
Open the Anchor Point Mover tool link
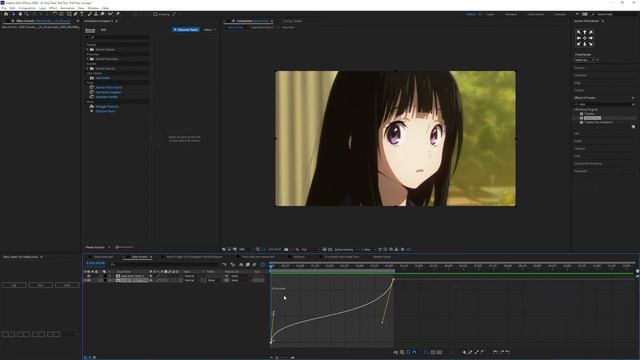109,87
